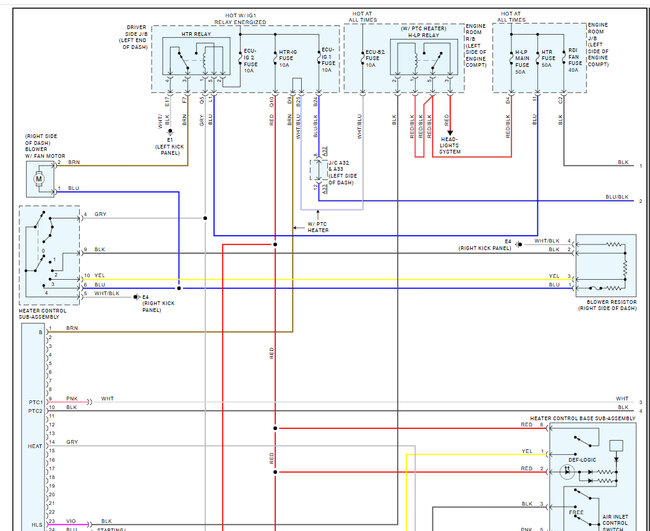Select the HTR-IG 10A fuse symbol

click(275, 58)
